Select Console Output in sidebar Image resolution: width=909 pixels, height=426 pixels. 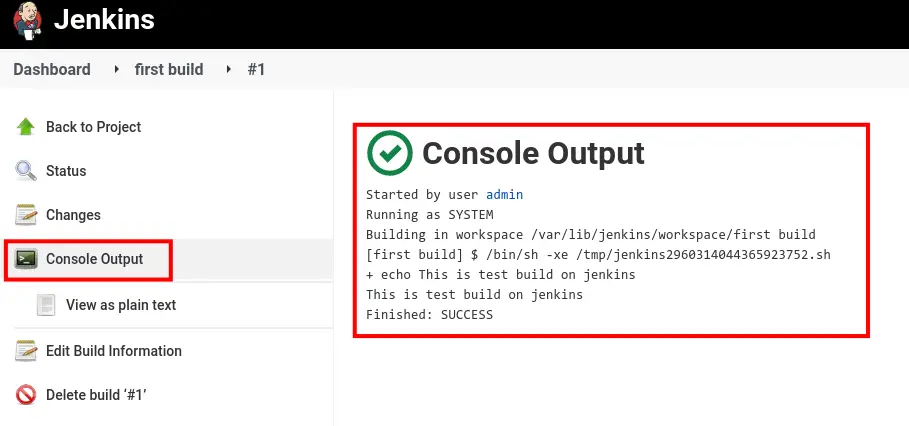click(94, 259)
